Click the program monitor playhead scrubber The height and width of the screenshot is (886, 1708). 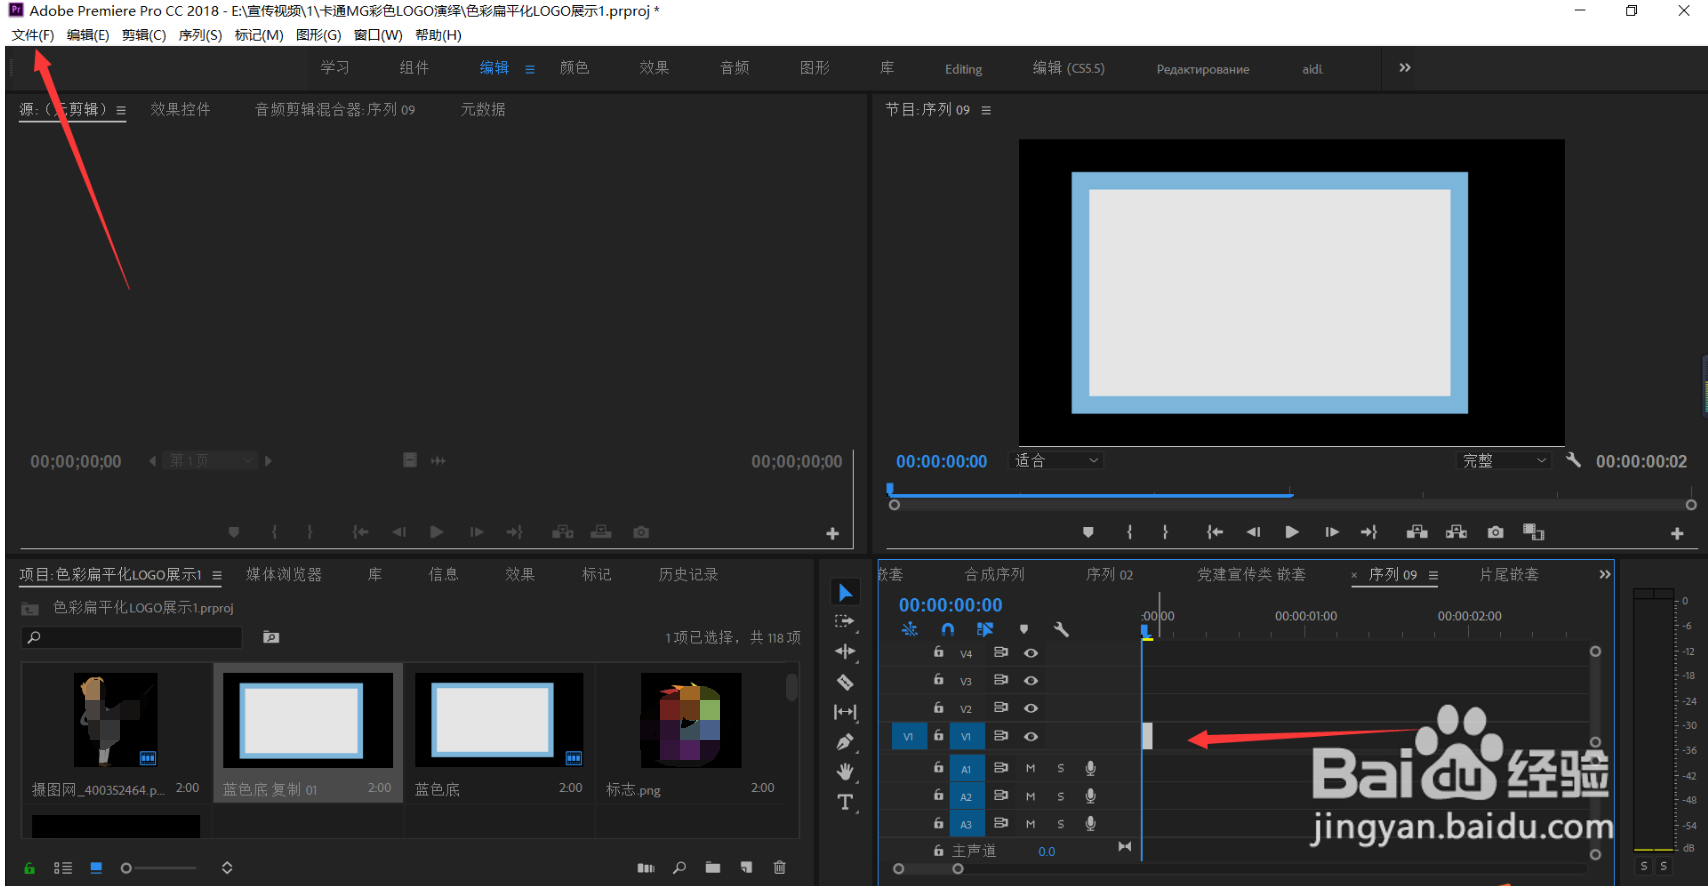[x=890, y=490]
